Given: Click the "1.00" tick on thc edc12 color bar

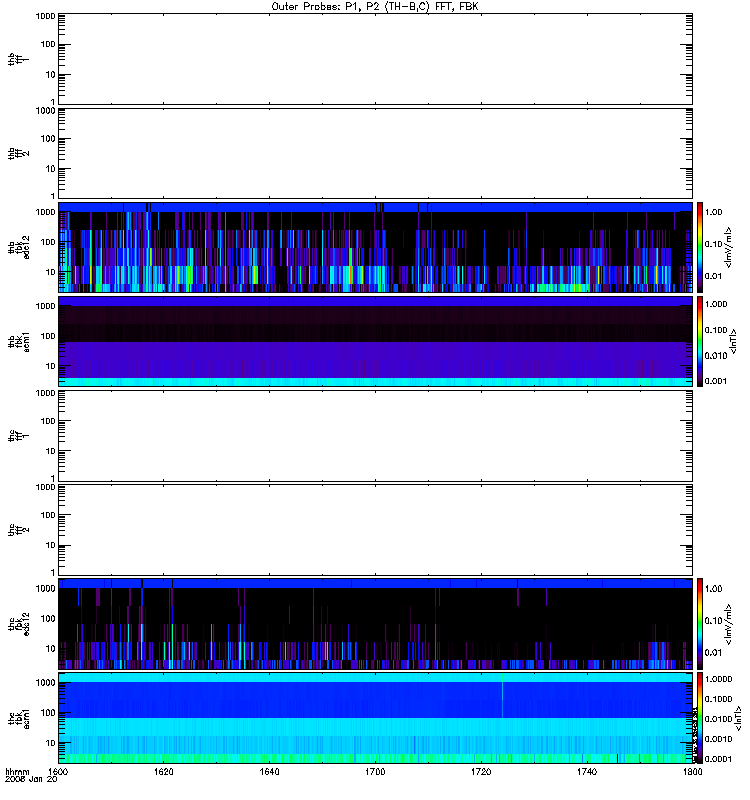Looking at the screenshot, I should pos(713,589).
